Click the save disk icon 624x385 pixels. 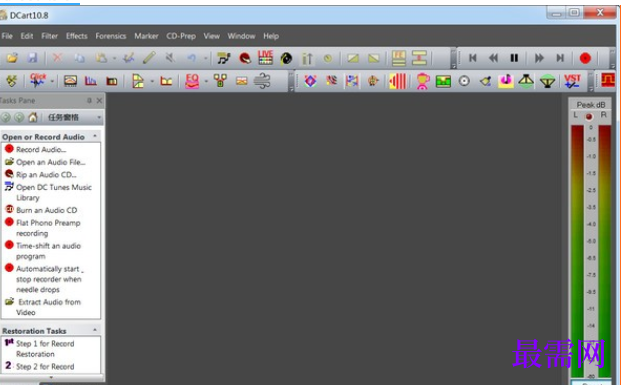32,58
